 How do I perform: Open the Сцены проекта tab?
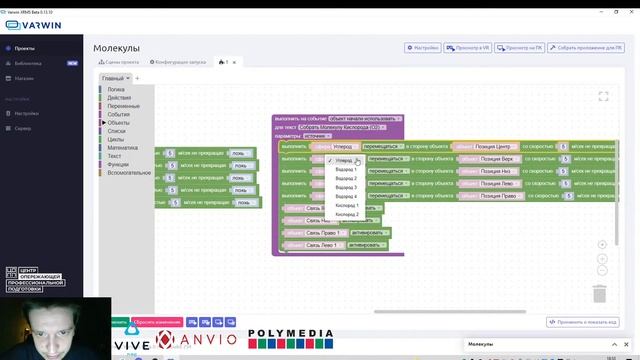tap(119, 62)
